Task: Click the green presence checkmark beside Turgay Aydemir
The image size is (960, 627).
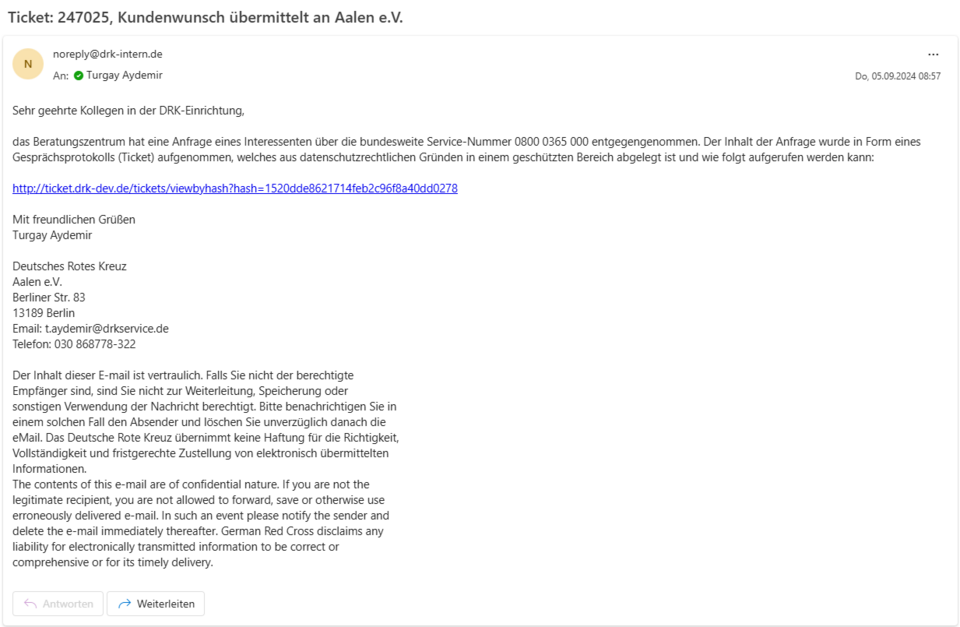Action: pyautogui.click(x=78, y=75)
